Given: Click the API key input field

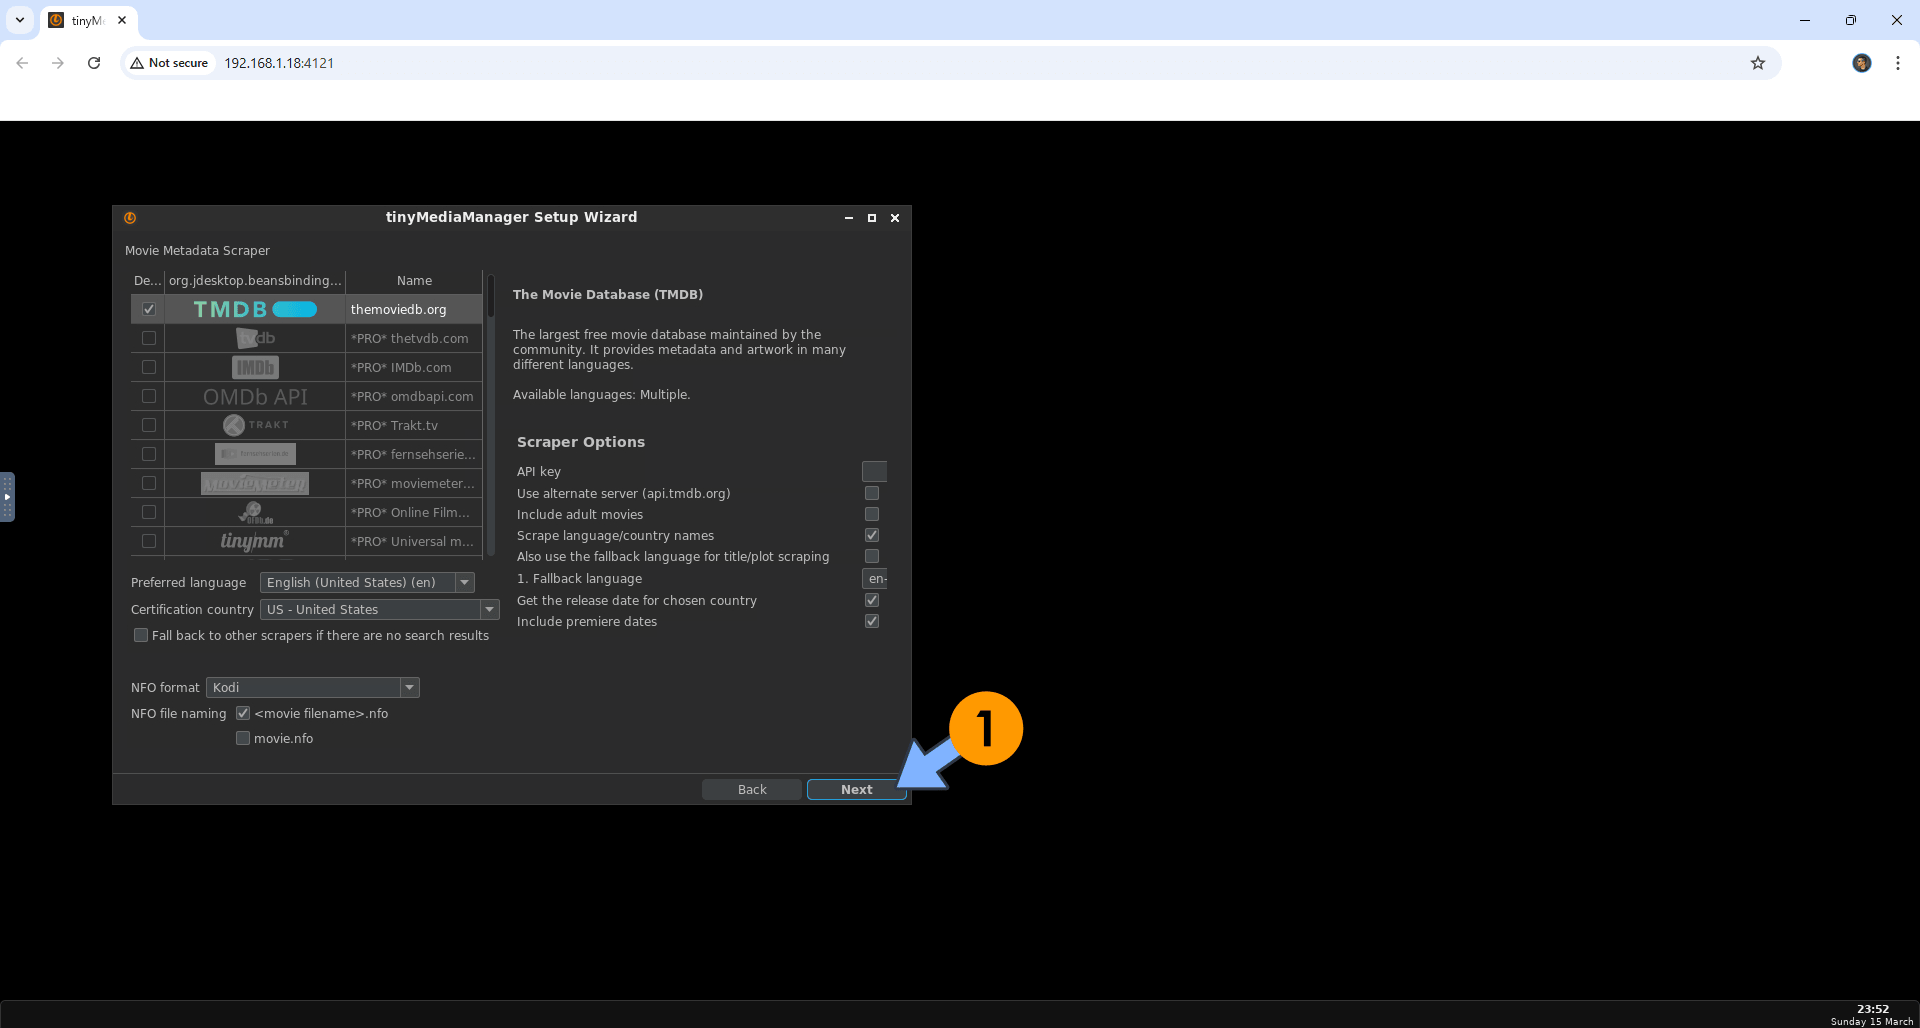Looking at the screenshot, I should click(874, 471).
